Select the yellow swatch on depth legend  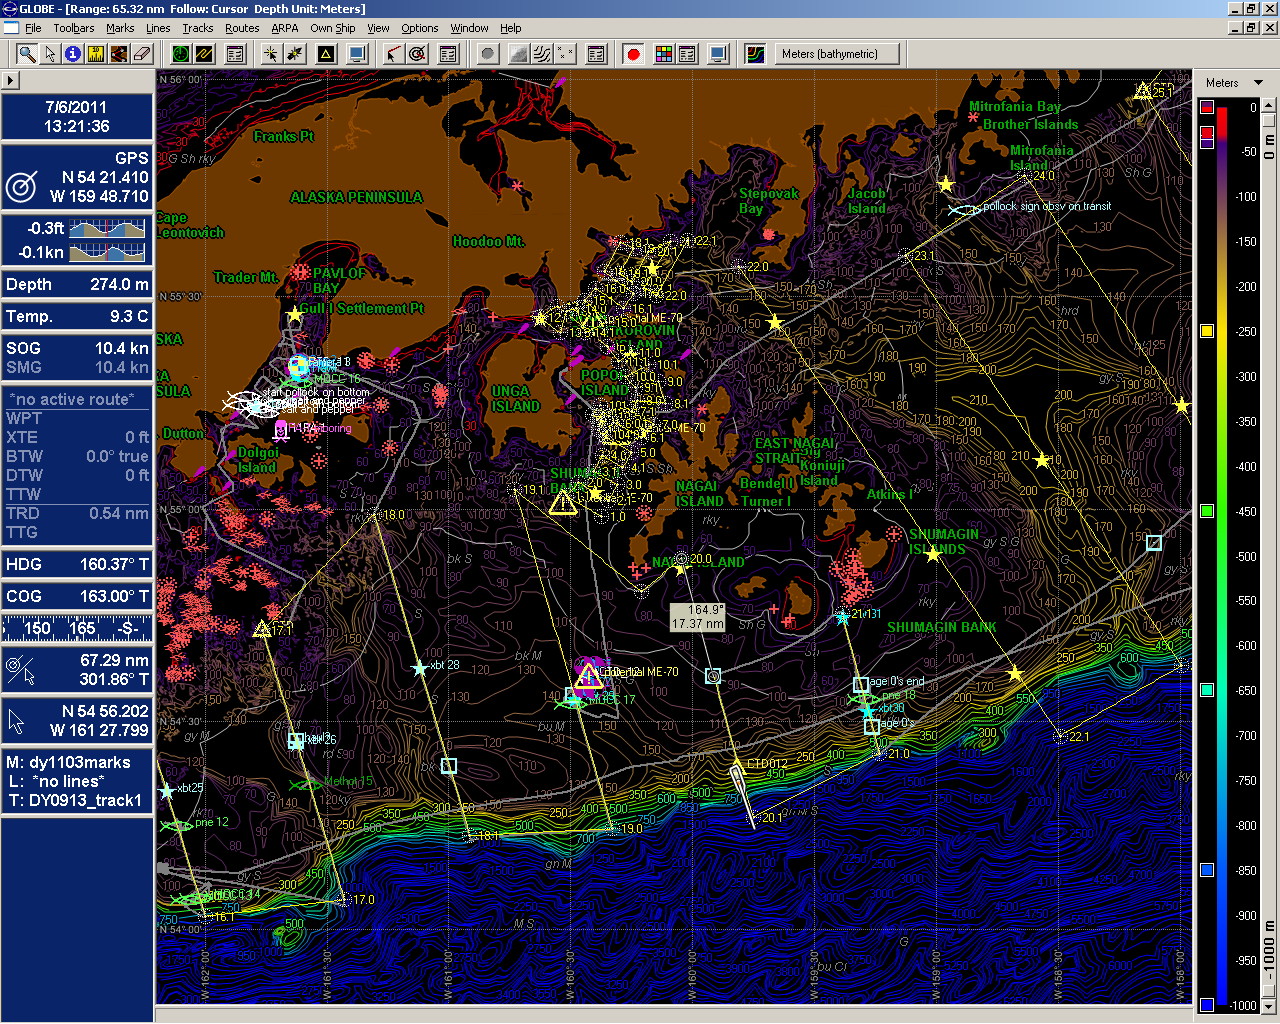[x=1207, y=330]
